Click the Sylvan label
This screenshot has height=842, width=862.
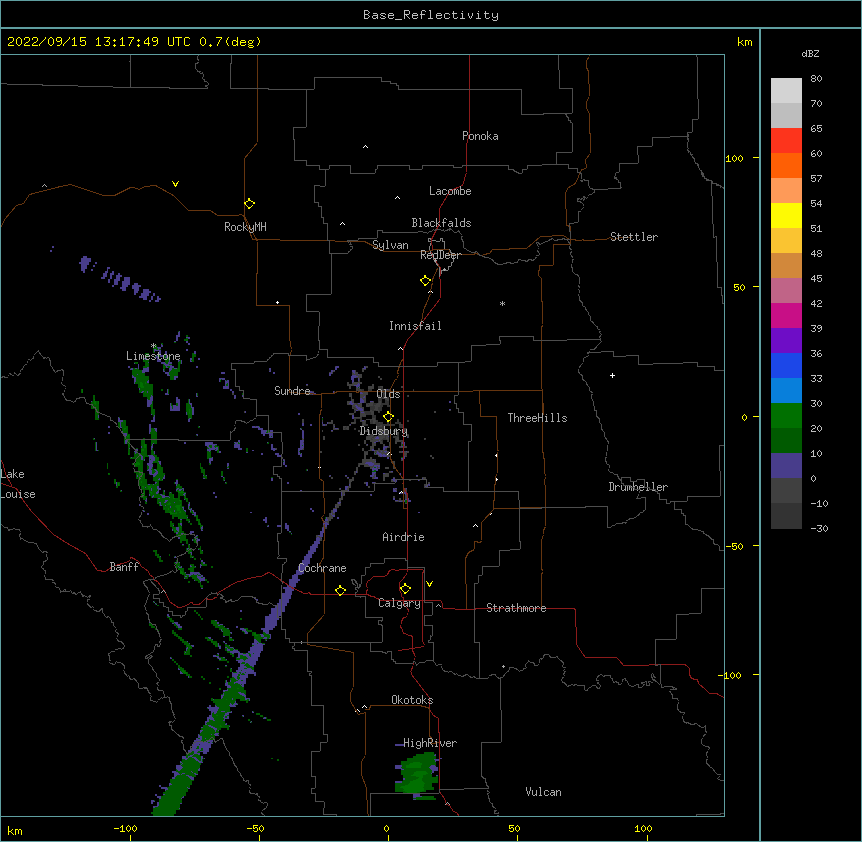tap(390, 245)
